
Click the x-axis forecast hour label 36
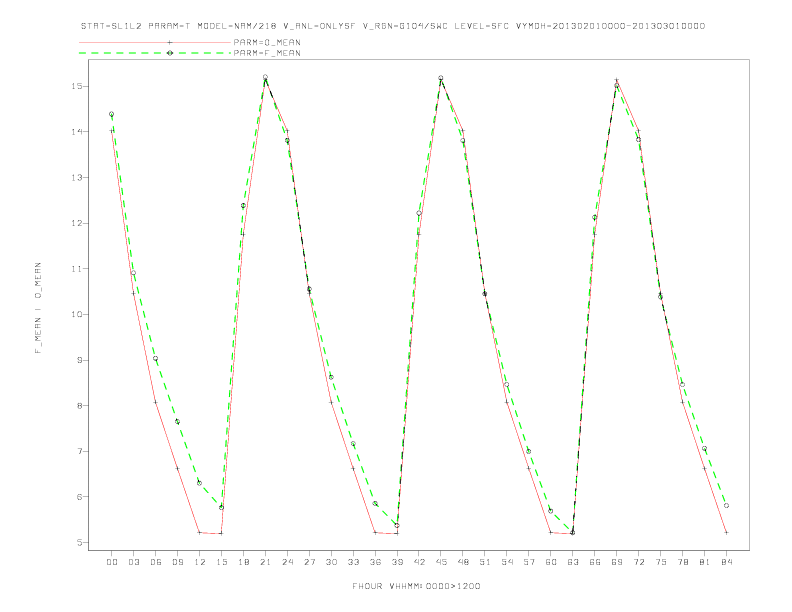tap(375, 562)
